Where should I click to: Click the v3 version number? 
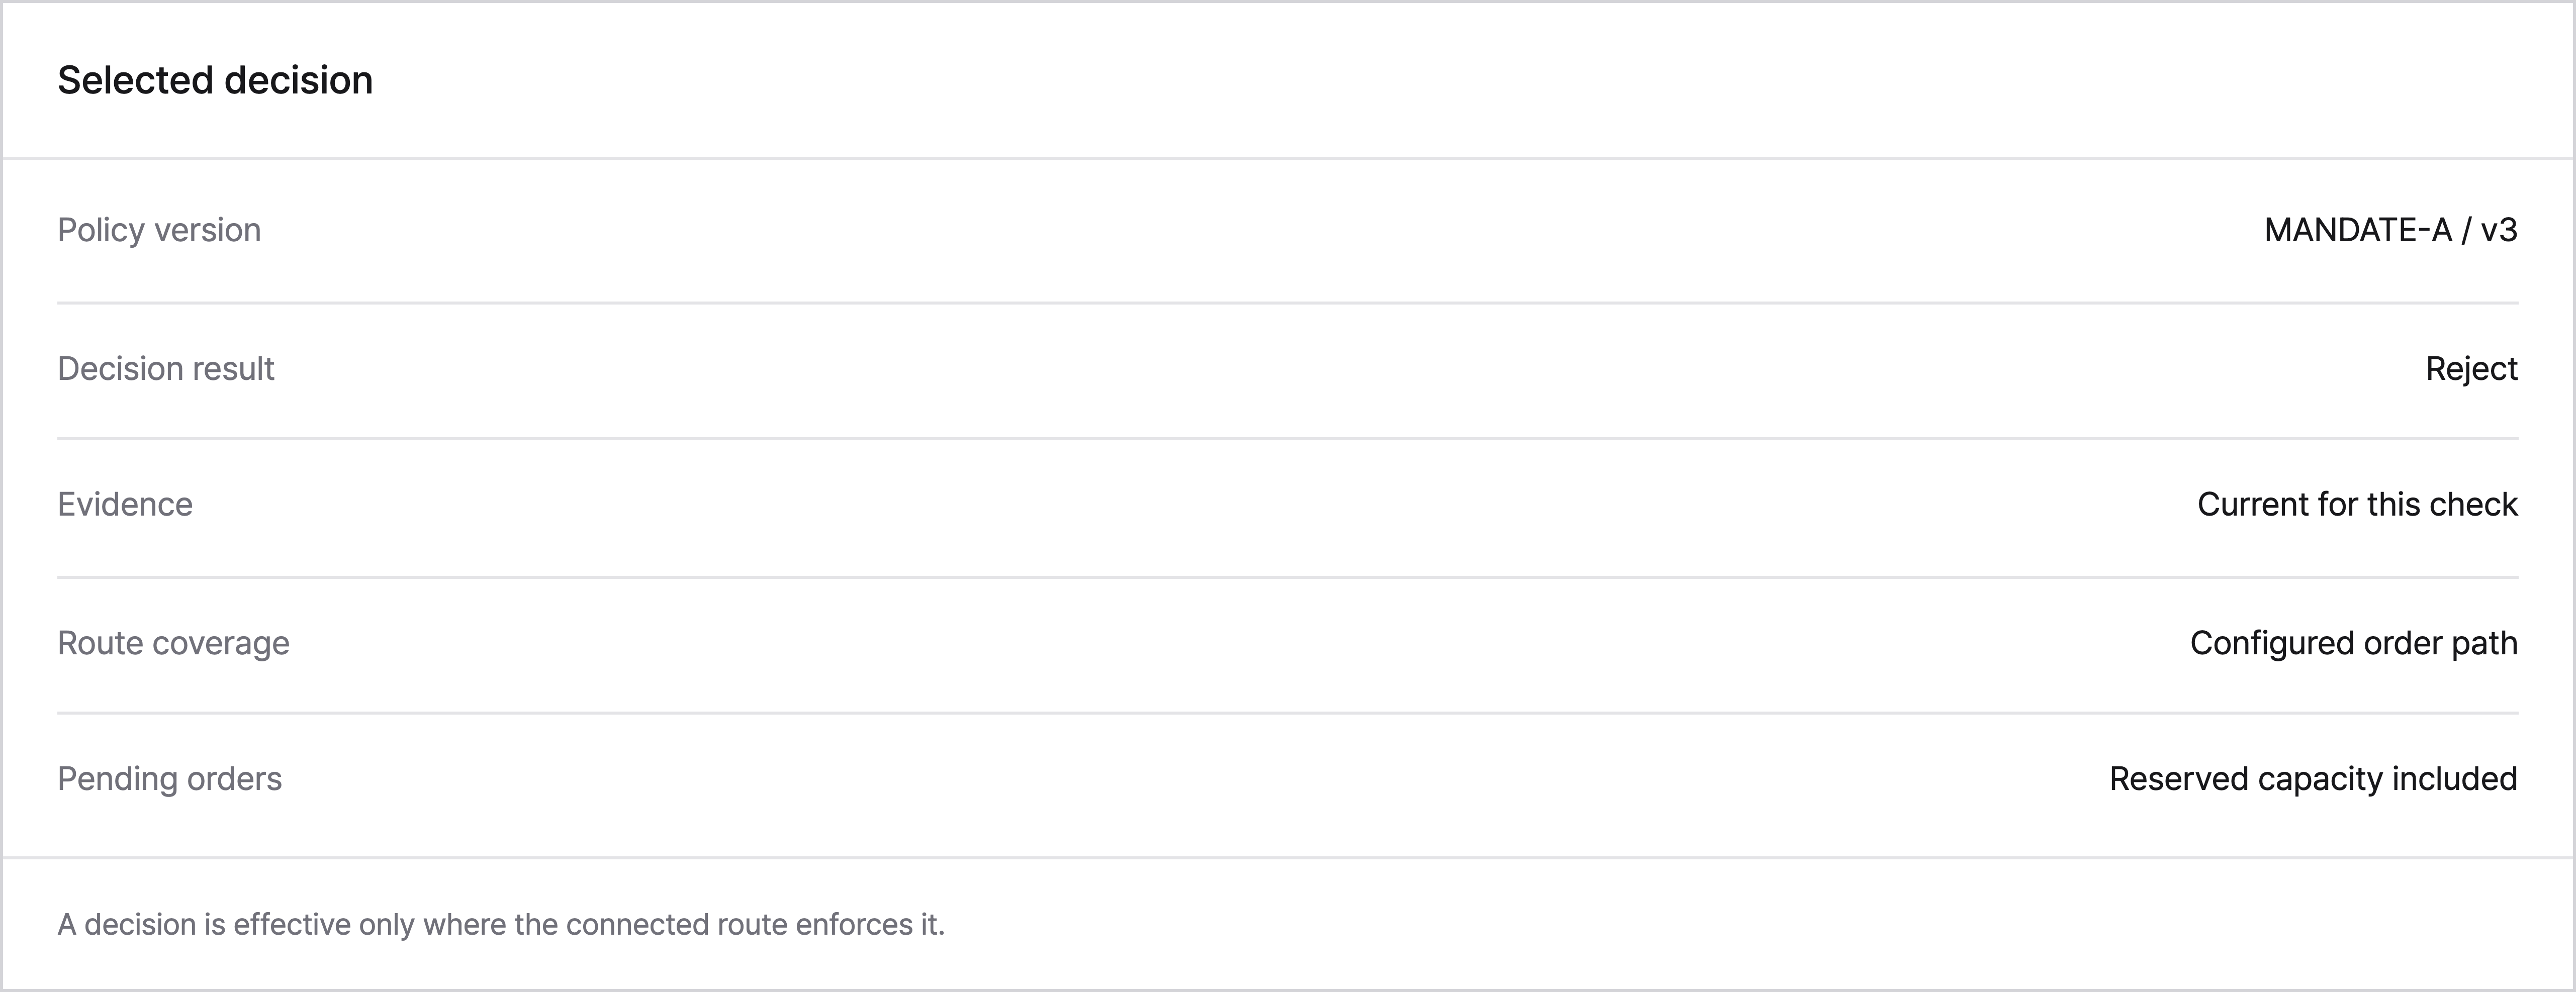(2500, 230)
